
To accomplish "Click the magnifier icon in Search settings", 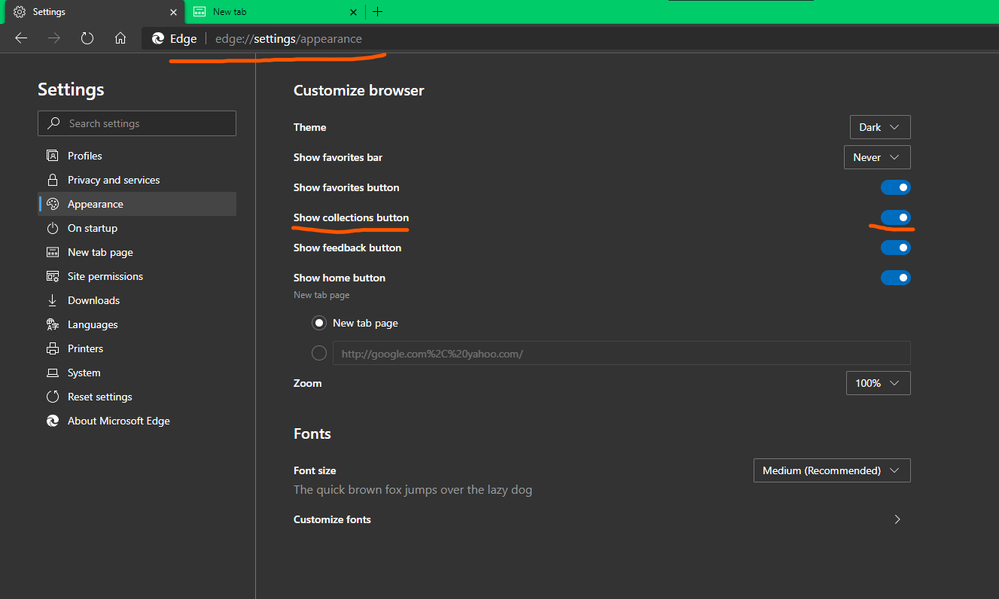I will [54, 123].
